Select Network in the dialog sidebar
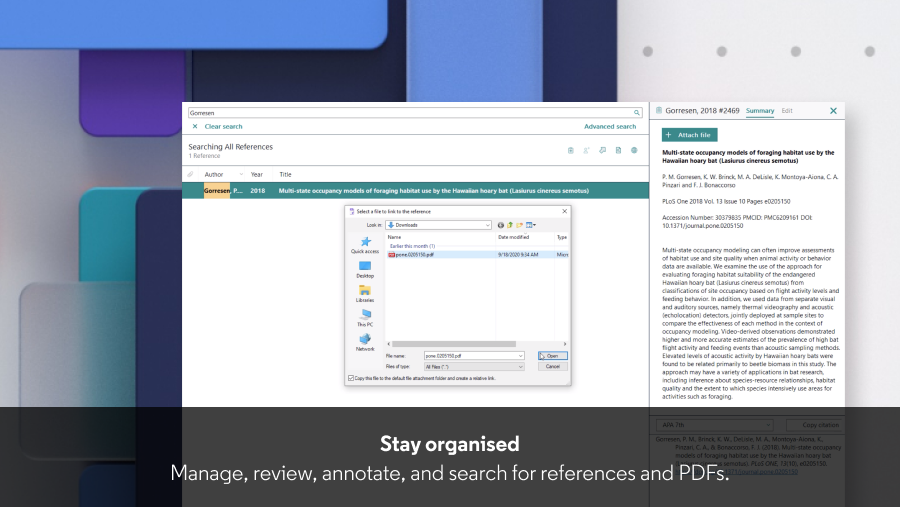The height and width of the screenshot is (507, 900). tap(365, 343)
